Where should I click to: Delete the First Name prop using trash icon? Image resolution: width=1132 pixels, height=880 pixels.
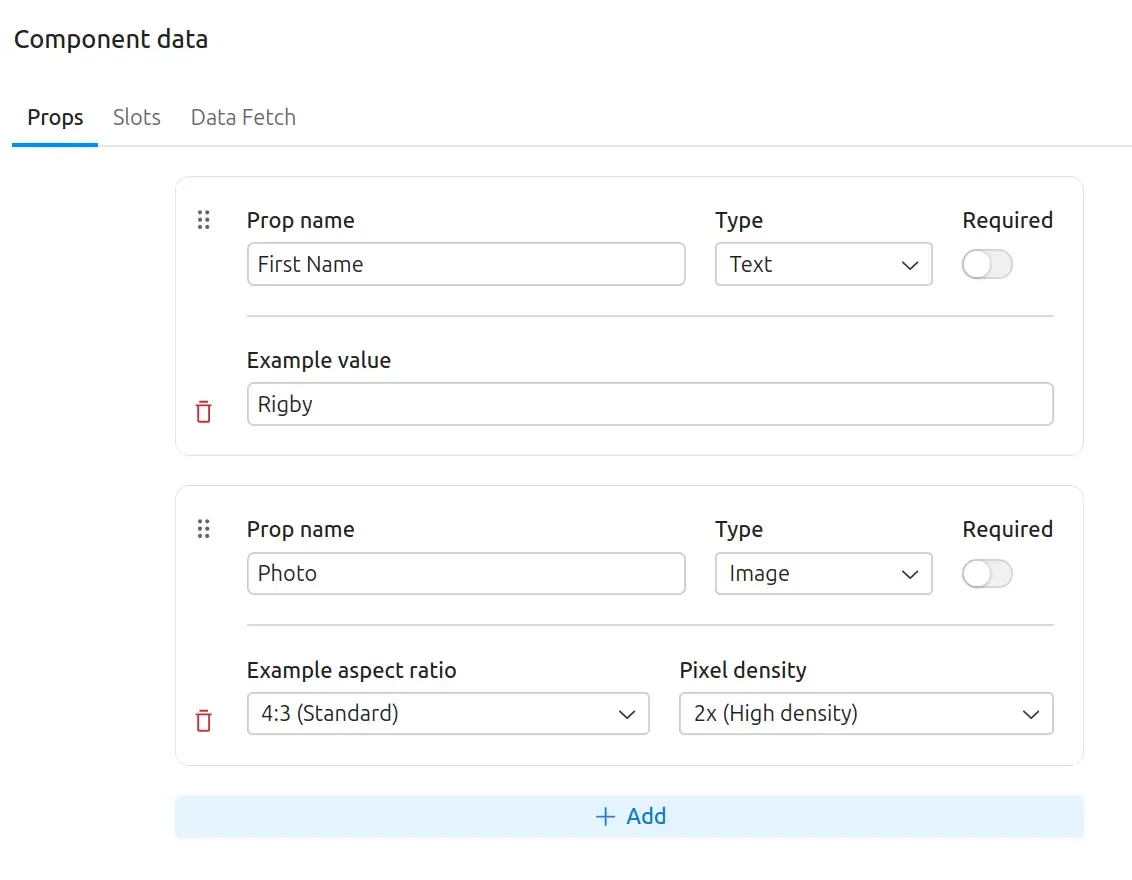click(x=204, y=411)
